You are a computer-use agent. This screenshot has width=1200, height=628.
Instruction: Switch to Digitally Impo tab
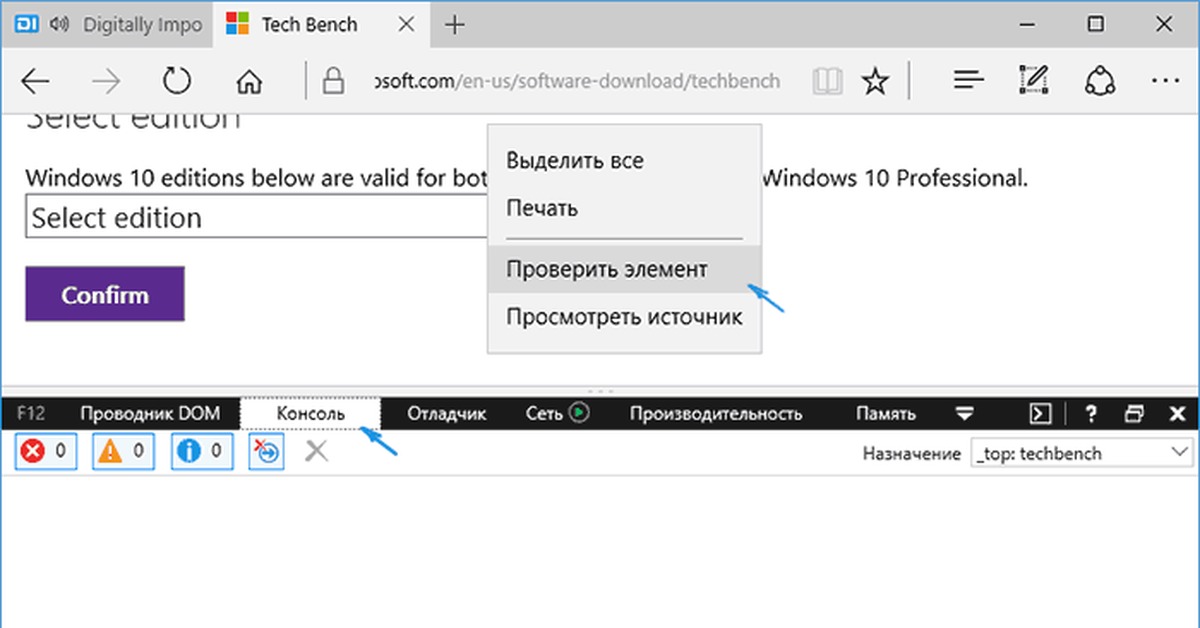(x=105, y=24)
